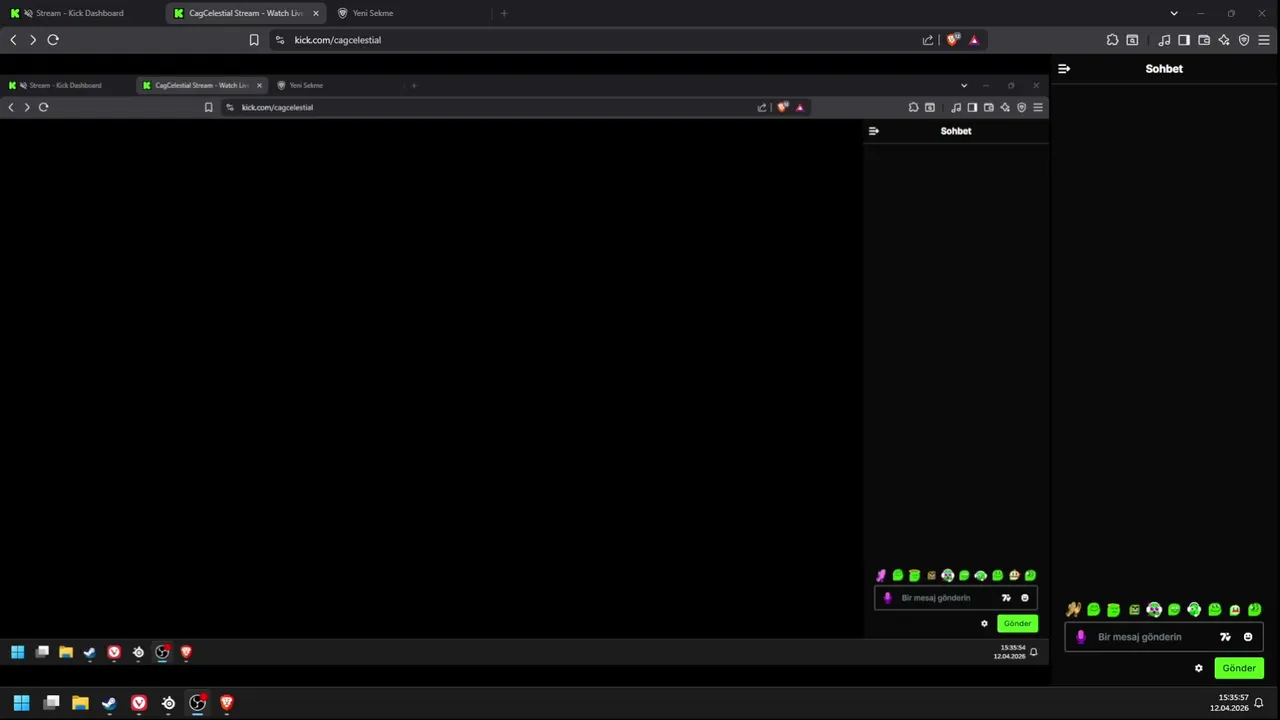Open site settings icon beside the URL

[280, 40]
